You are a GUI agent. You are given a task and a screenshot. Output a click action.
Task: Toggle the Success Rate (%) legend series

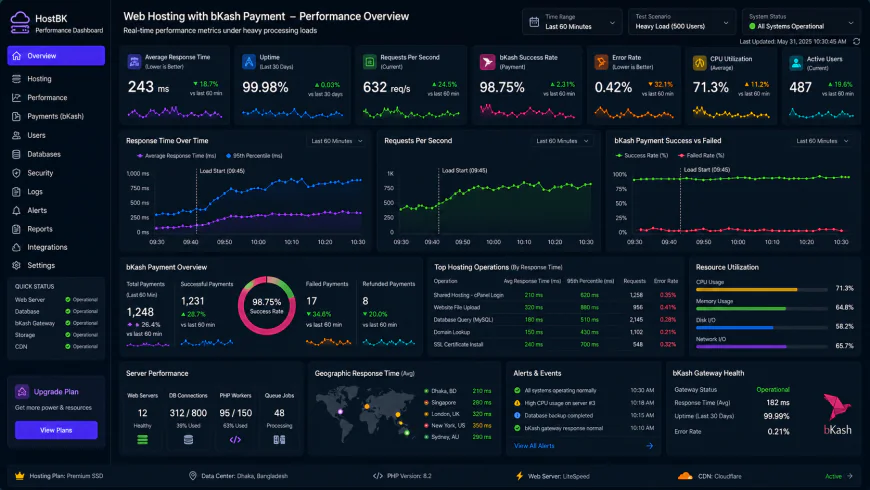pyautogui.click(x=642, y=156)
